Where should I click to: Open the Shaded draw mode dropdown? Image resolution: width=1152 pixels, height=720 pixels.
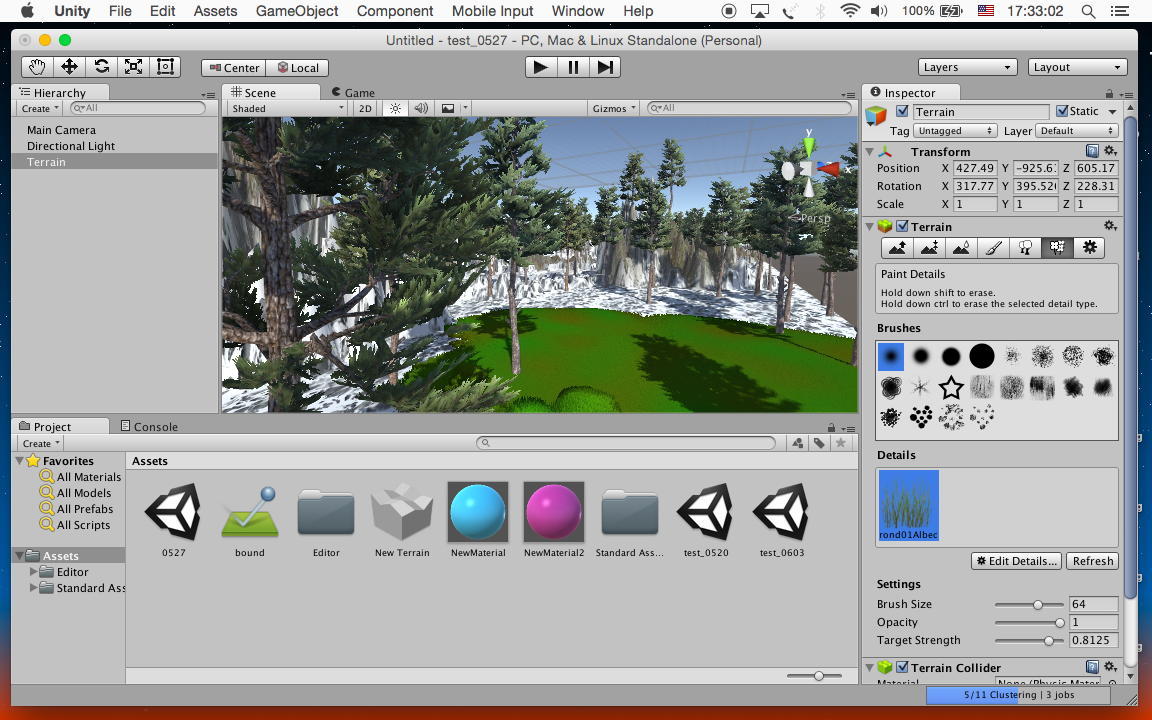tap(287, 108)
